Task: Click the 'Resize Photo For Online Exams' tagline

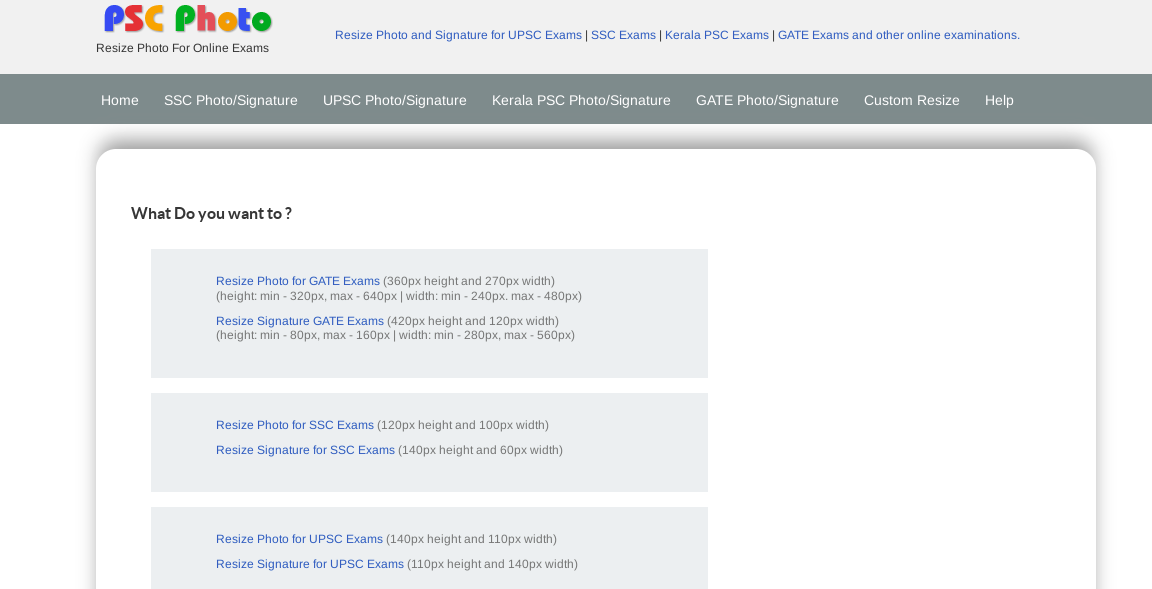Action: 182,48
